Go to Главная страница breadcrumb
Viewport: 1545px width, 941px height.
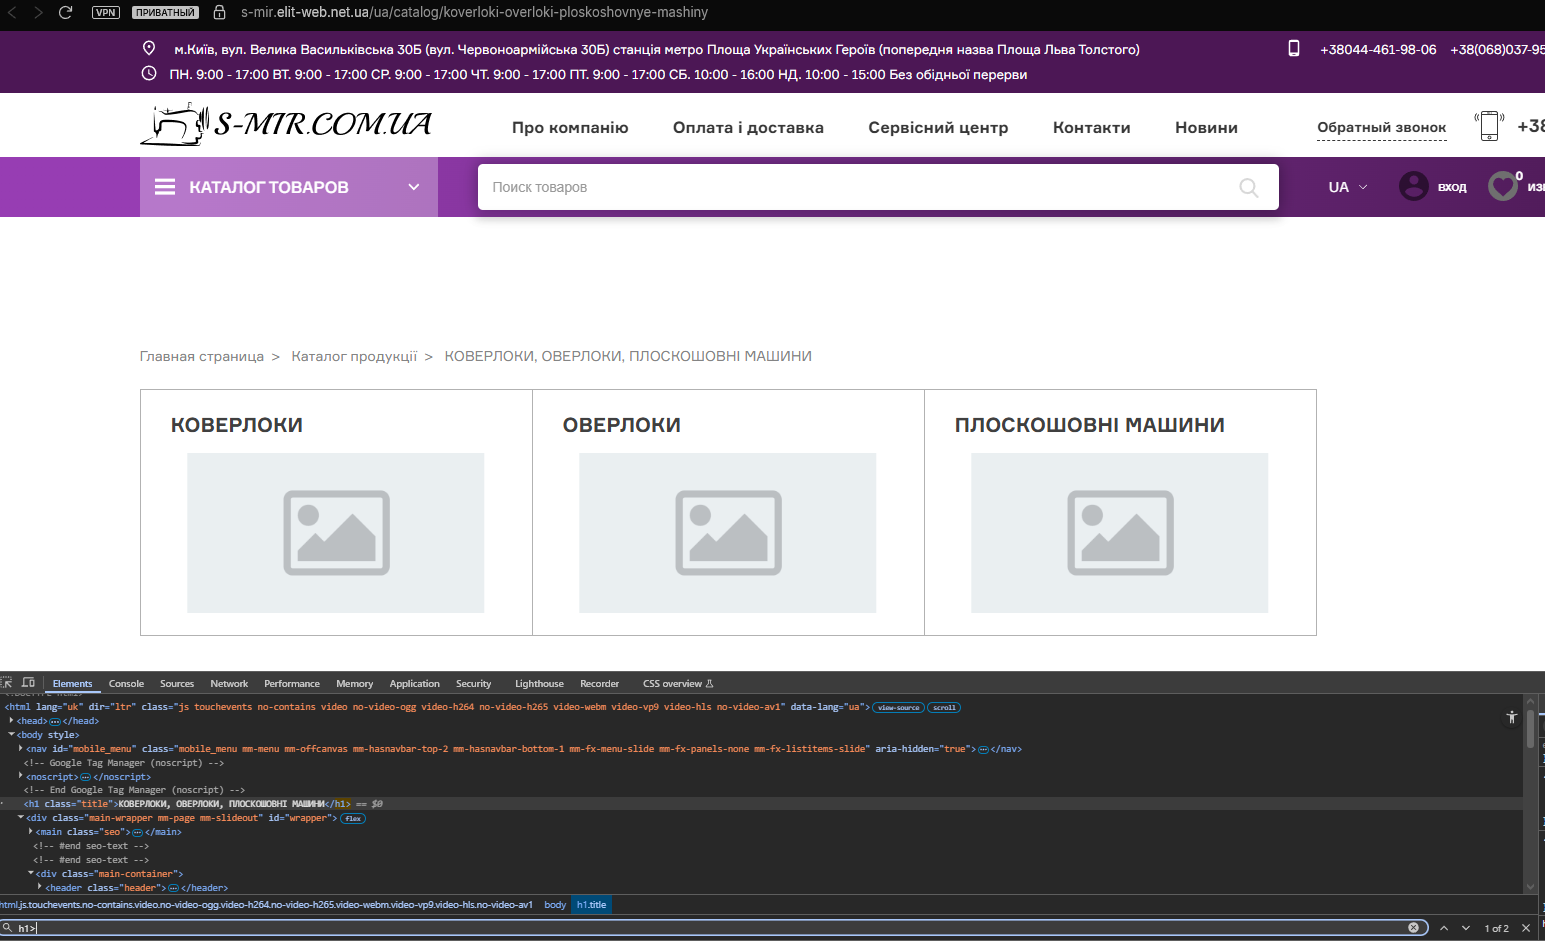(202, 356)
